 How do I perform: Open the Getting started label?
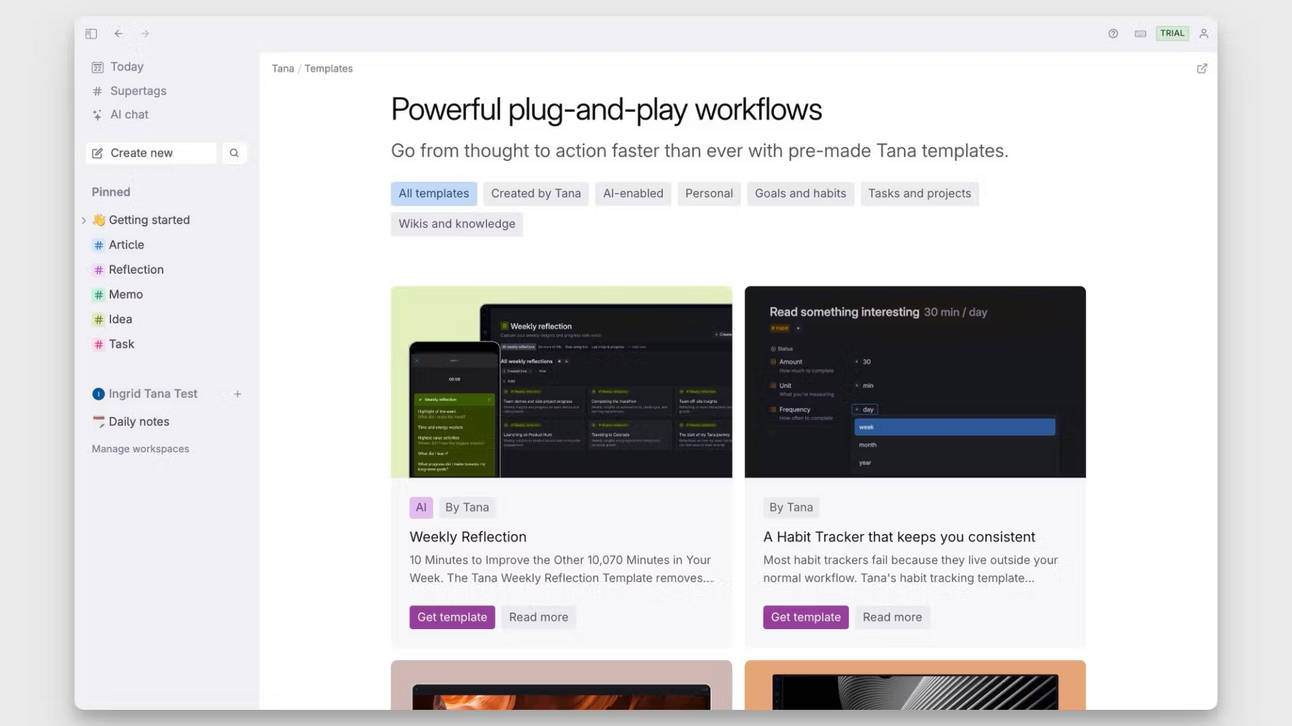tap(149, 220)
